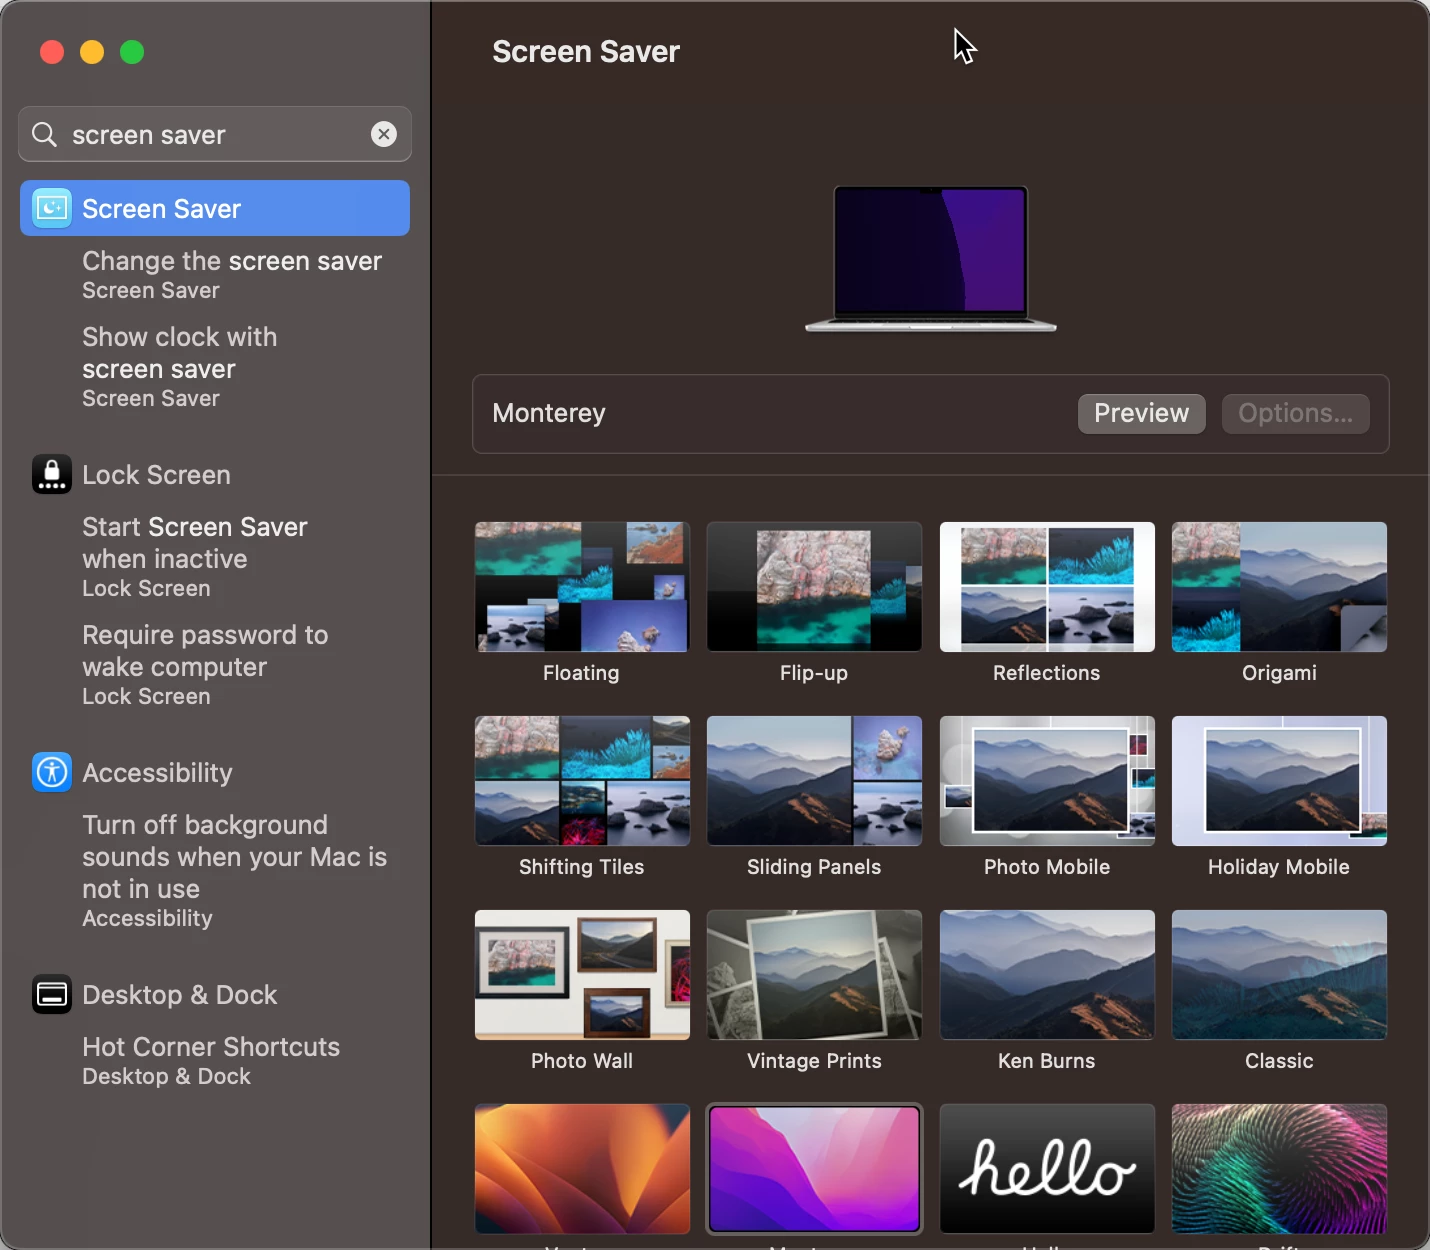Viewport: 1430px width, 1250px height.
Task: Open Start Screen Saver when inactive result
Action: click(195, 556)
